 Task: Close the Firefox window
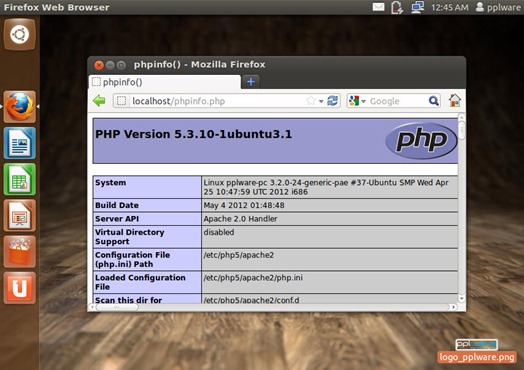tap(99, 65)
